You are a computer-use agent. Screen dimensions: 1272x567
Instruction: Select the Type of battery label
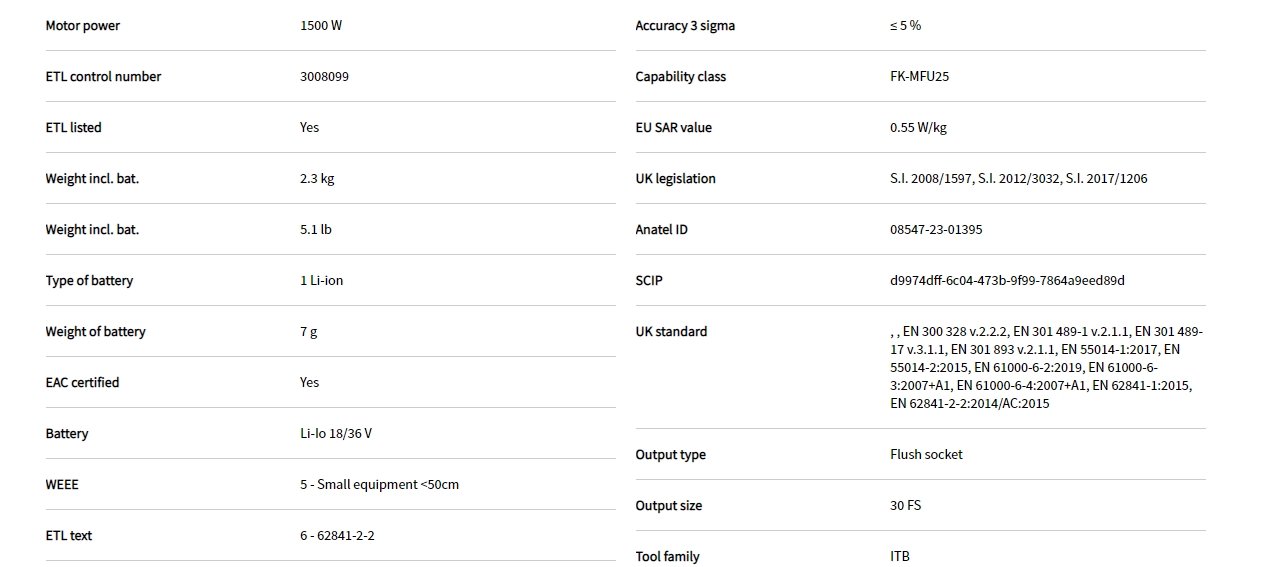coord(89,281)
